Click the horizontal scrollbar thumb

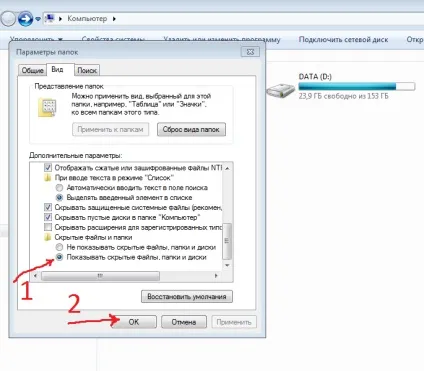pos(100,276)
